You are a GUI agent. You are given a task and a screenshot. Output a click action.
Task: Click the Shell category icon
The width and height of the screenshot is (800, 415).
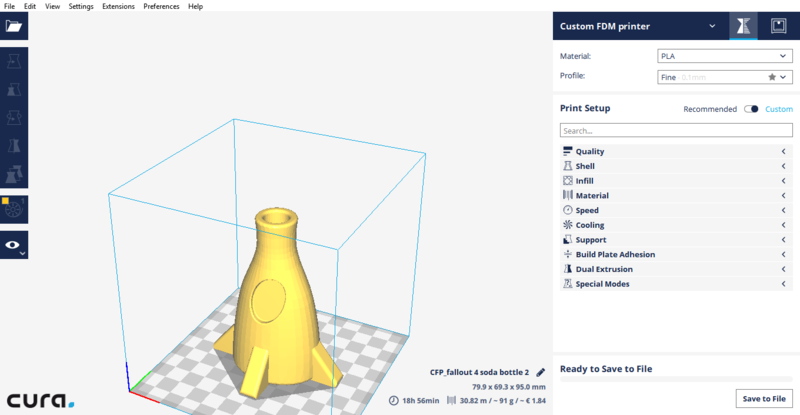[567, 166]
